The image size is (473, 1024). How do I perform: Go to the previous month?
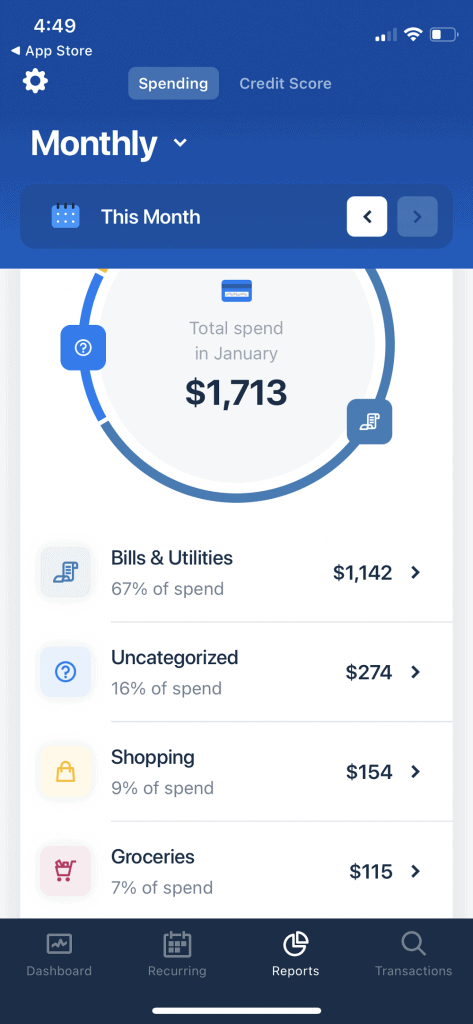pos(367,216)
